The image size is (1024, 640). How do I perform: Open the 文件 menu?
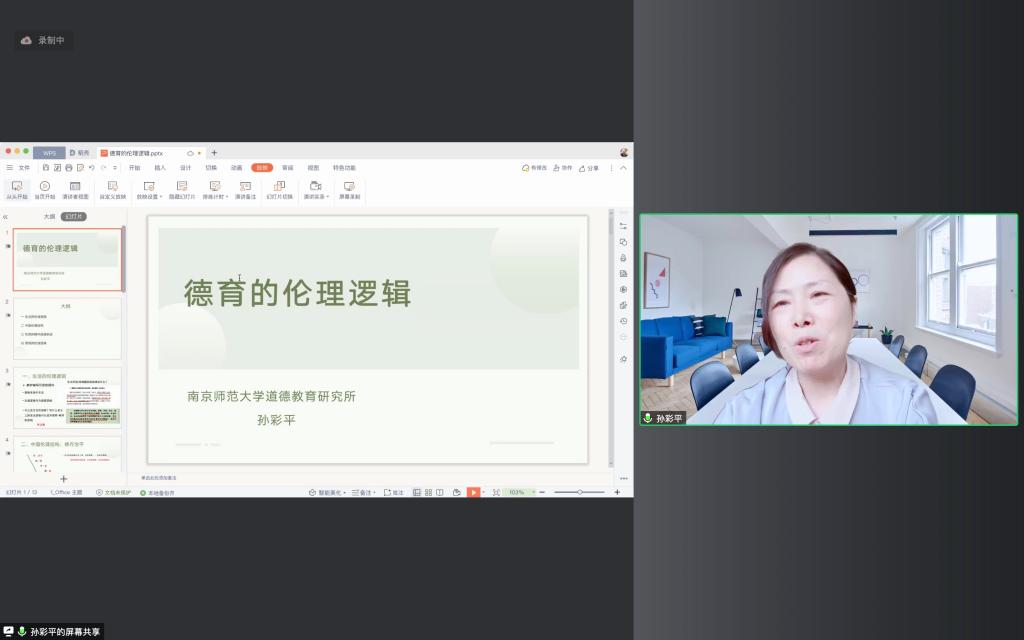click(x=23, y=168)
